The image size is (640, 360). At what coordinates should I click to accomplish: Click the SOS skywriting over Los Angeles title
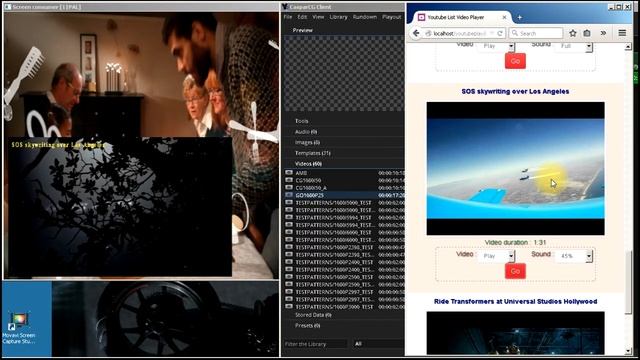[x=515, y=91]
